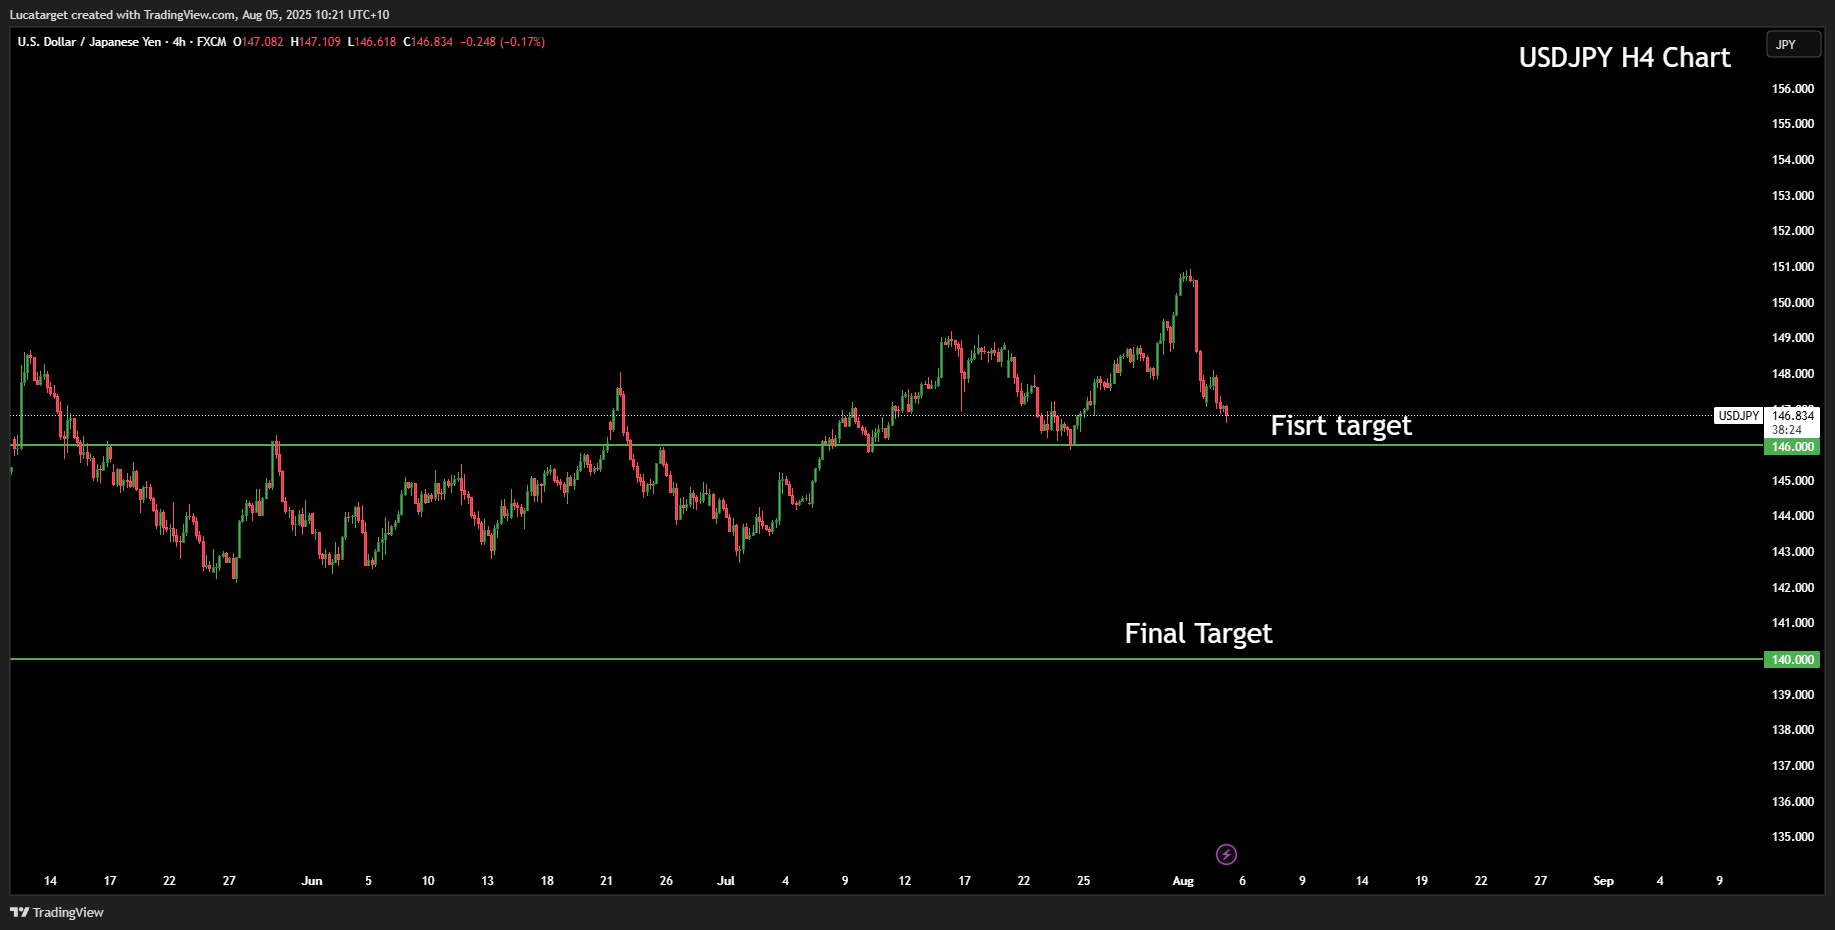
Task: Click the Jul date axis label
Action: coord(726,881)
